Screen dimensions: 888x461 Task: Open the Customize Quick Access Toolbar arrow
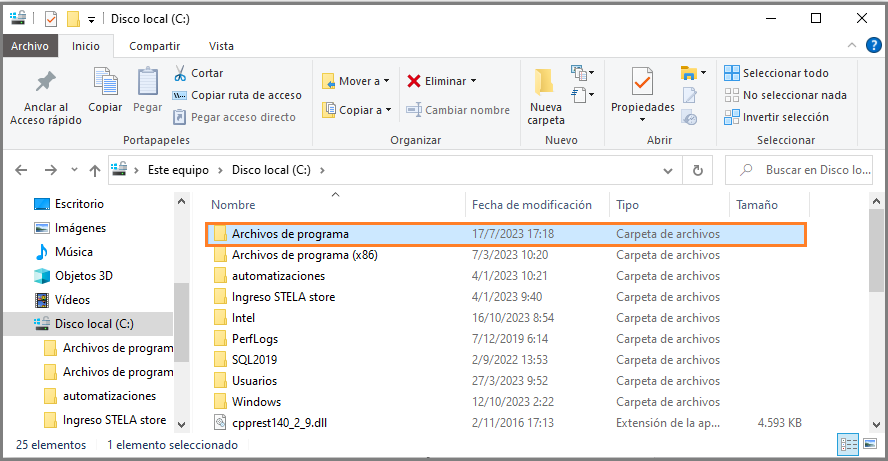tap(91, 20)
